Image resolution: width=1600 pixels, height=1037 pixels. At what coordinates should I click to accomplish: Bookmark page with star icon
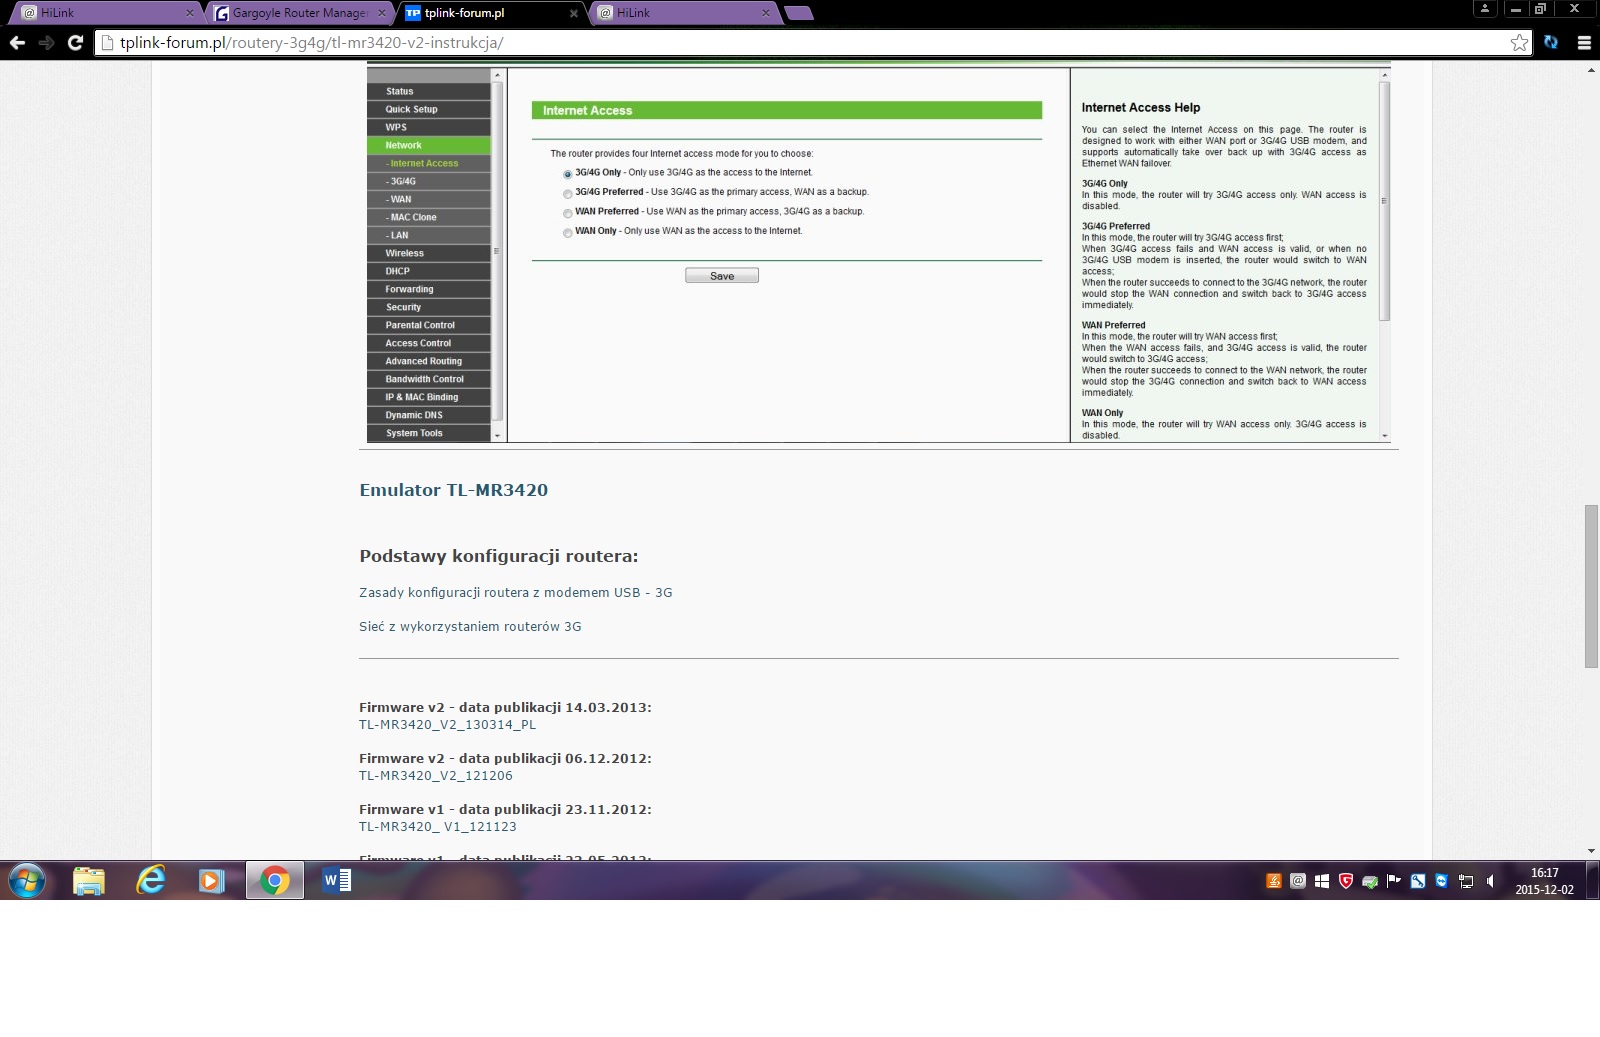coord(1519,42)
